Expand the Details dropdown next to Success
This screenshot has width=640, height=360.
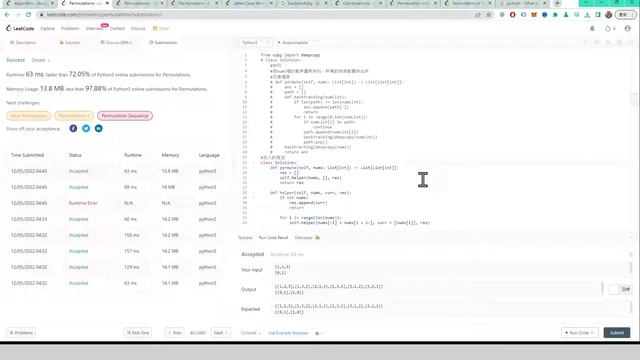[x=41, y=60]
